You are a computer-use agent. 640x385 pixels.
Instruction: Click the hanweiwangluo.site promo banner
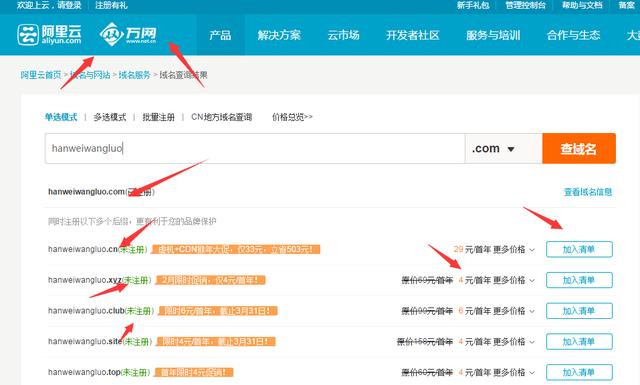click(217, 341)
